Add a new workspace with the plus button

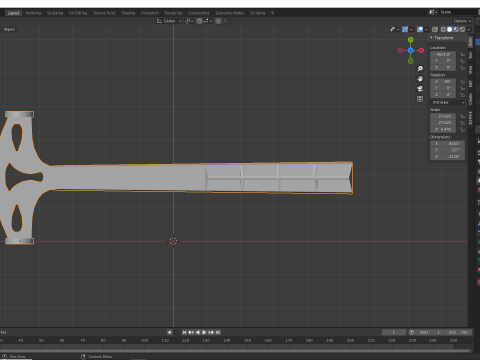(x=272, y=13)
